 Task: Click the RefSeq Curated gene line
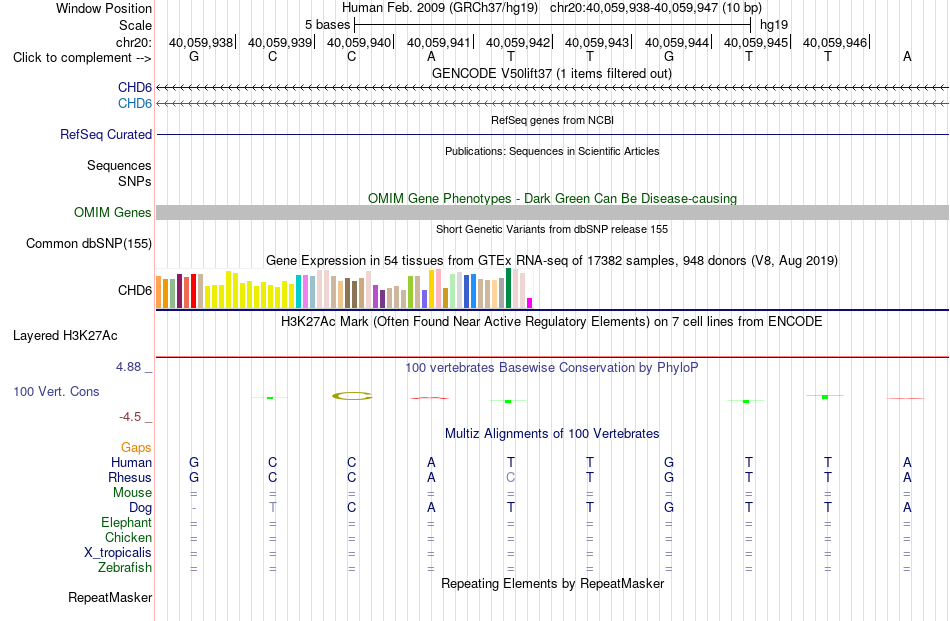552,134
